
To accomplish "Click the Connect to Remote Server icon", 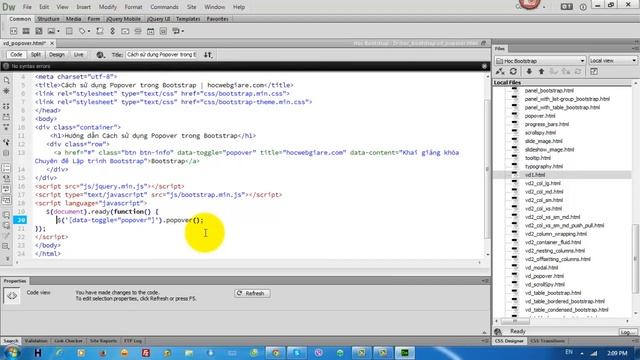I will [500, 72].
